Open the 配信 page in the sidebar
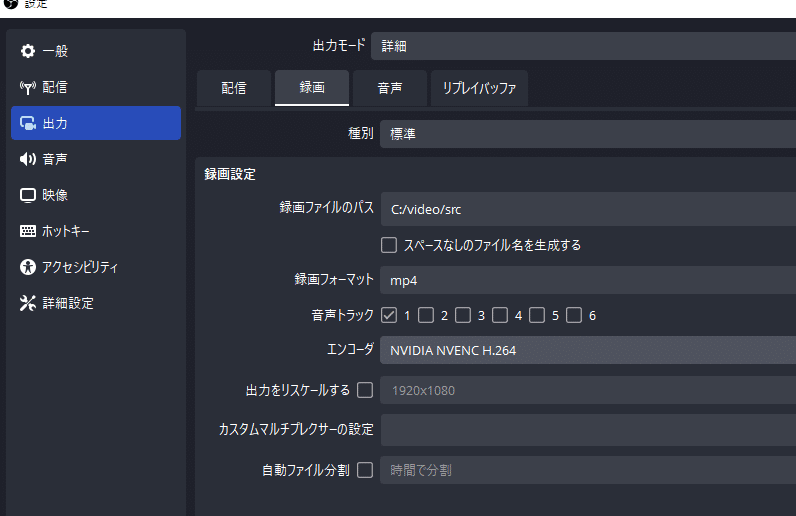This screenshot has height=516, width=796. coord(55,87)
